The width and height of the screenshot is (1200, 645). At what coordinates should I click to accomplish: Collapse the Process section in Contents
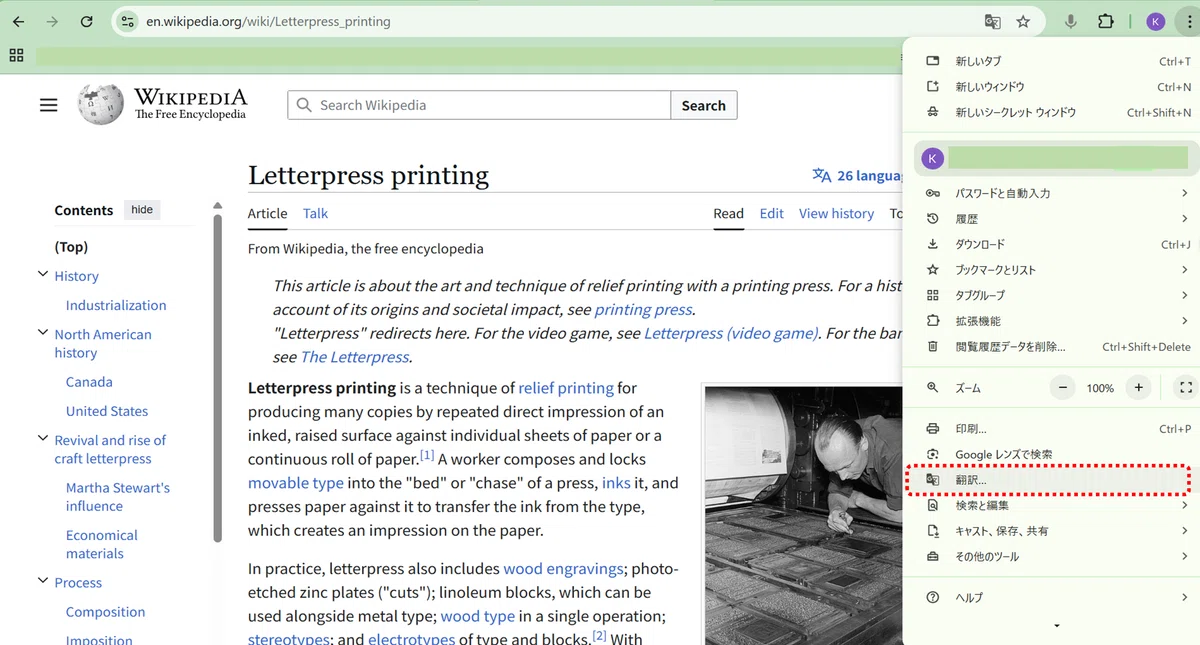(x=43, y=581)
